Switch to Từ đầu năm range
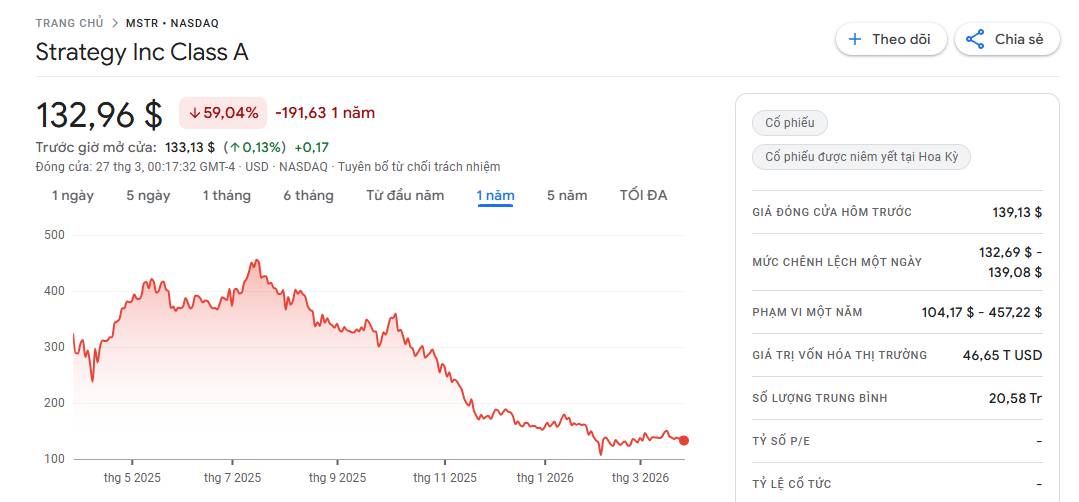Viewport: 1079px width, 502px height. pyautogui.click(x=405, y=195)
